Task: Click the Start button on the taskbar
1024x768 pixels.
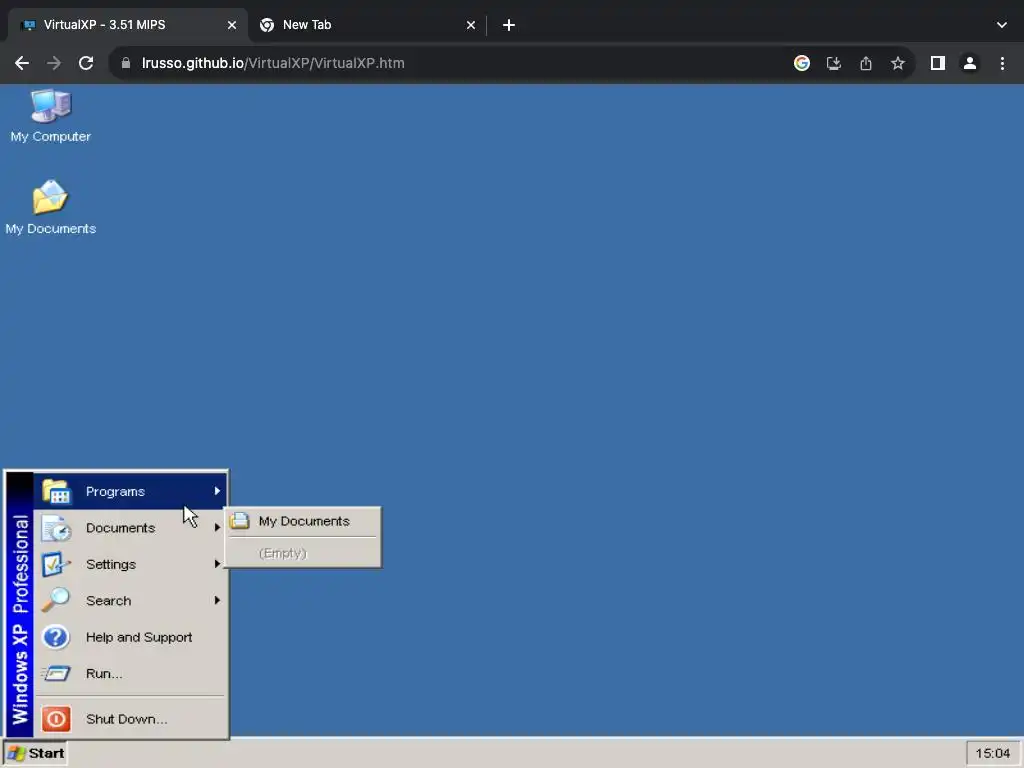Action: 36,754
